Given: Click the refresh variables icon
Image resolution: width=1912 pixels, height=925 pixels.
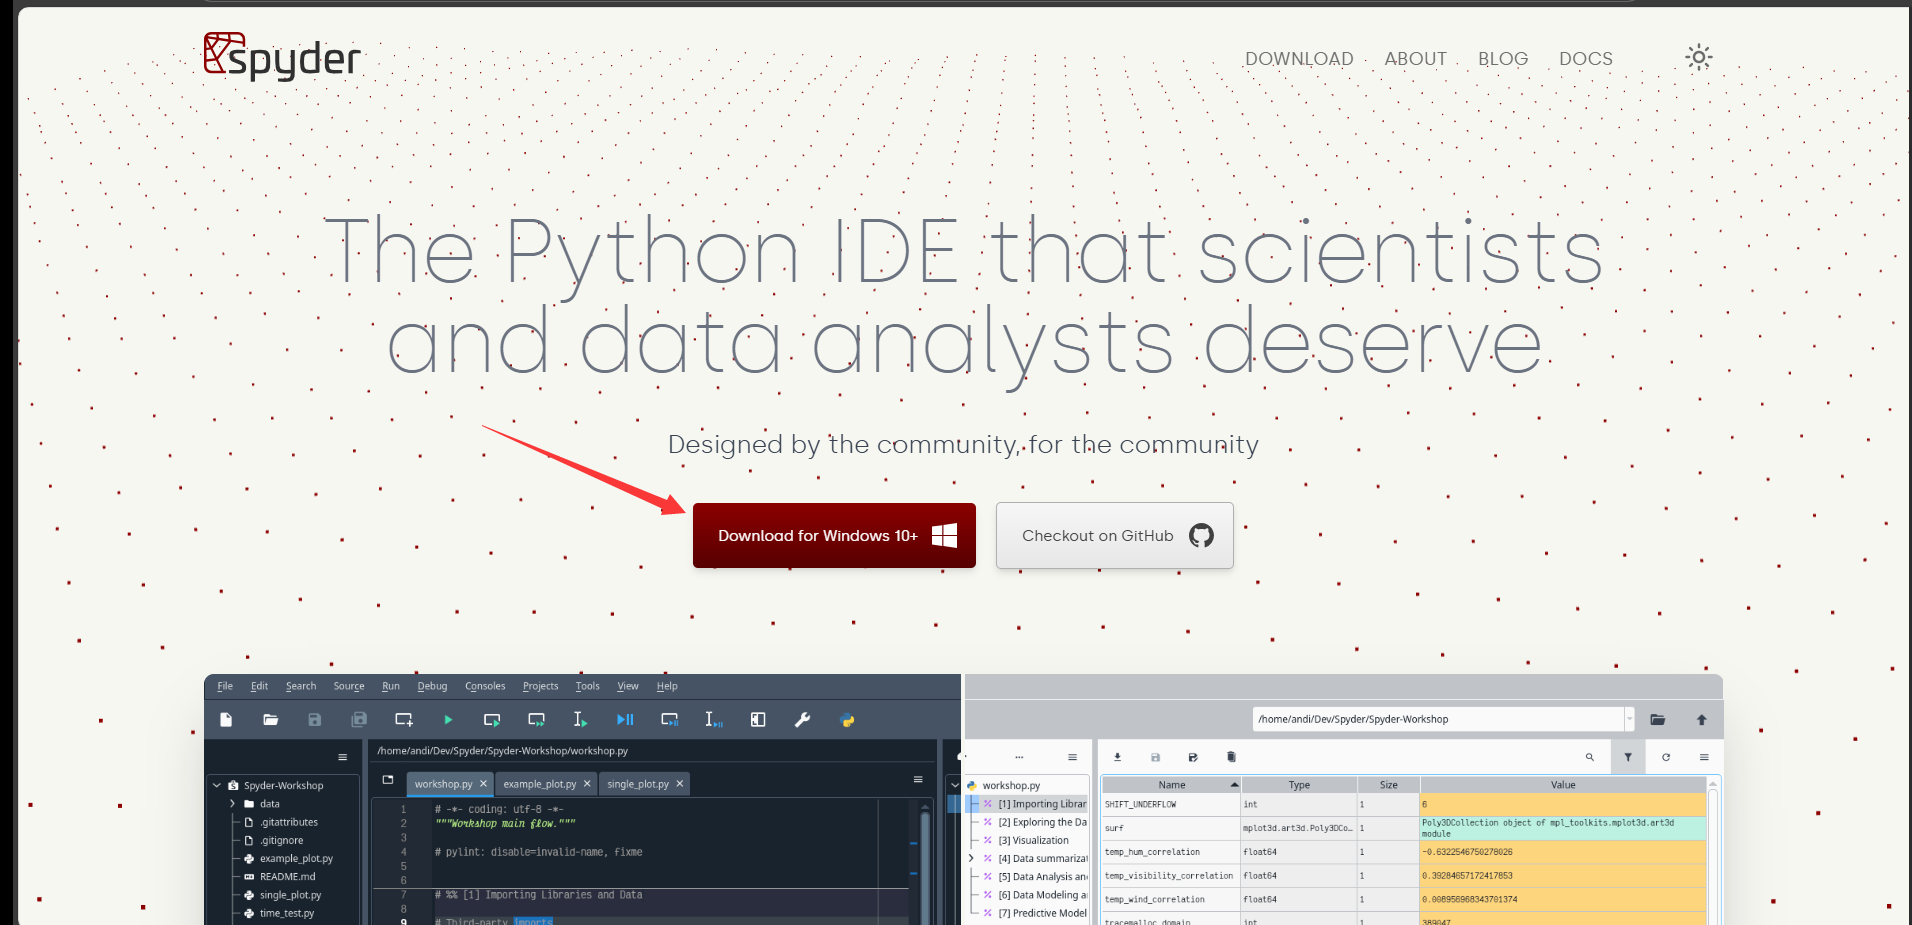Looking at the screenshot, I should click(x=1666, y=757).
